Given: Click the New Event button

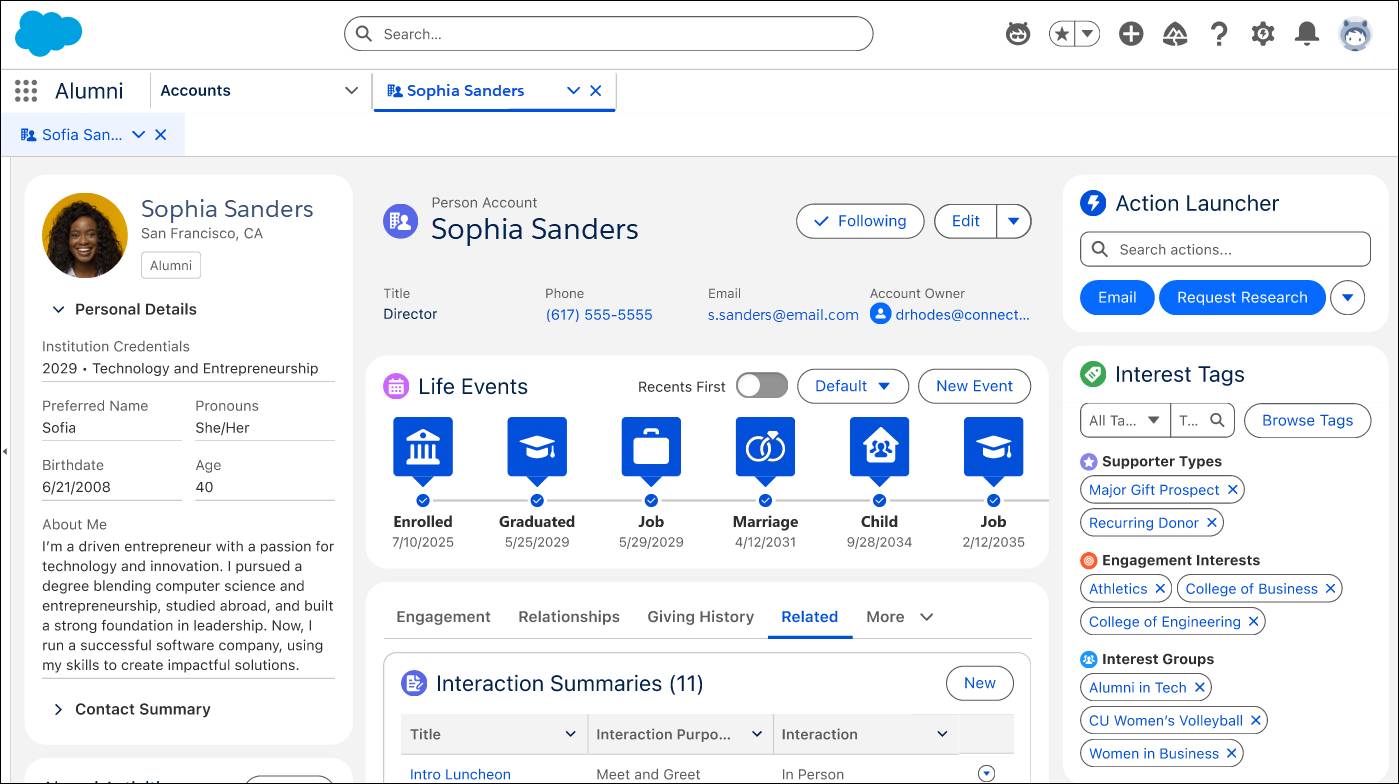Looking at the screenshot, I should [974, 386].
